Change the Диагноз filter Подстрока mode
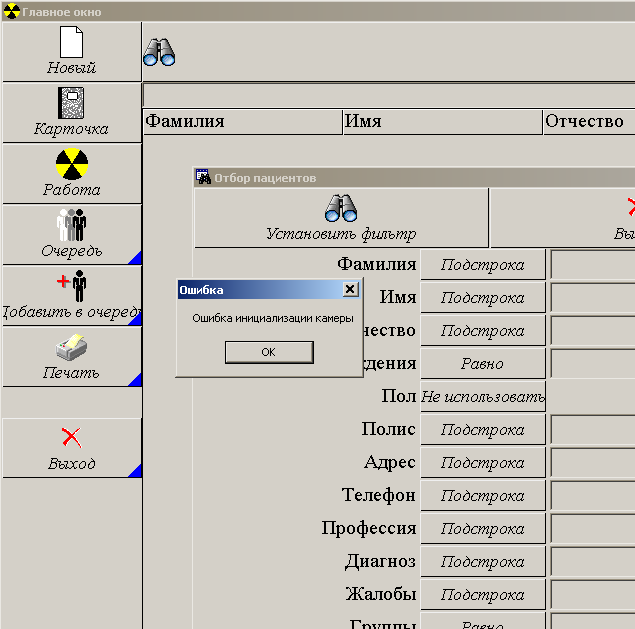Screen dimensions: 635x629 click(x=483, y=562)
